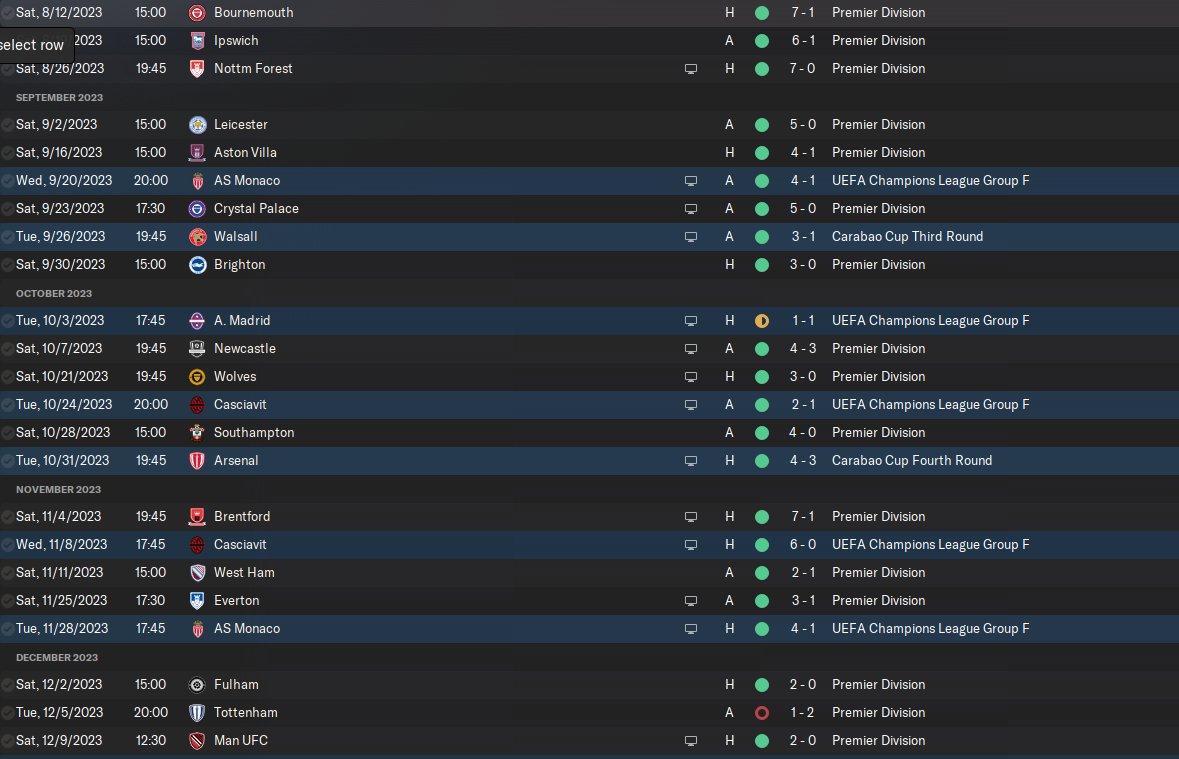
Task: Click TV icon on the Man UFC row
Action: coord(690,741)
